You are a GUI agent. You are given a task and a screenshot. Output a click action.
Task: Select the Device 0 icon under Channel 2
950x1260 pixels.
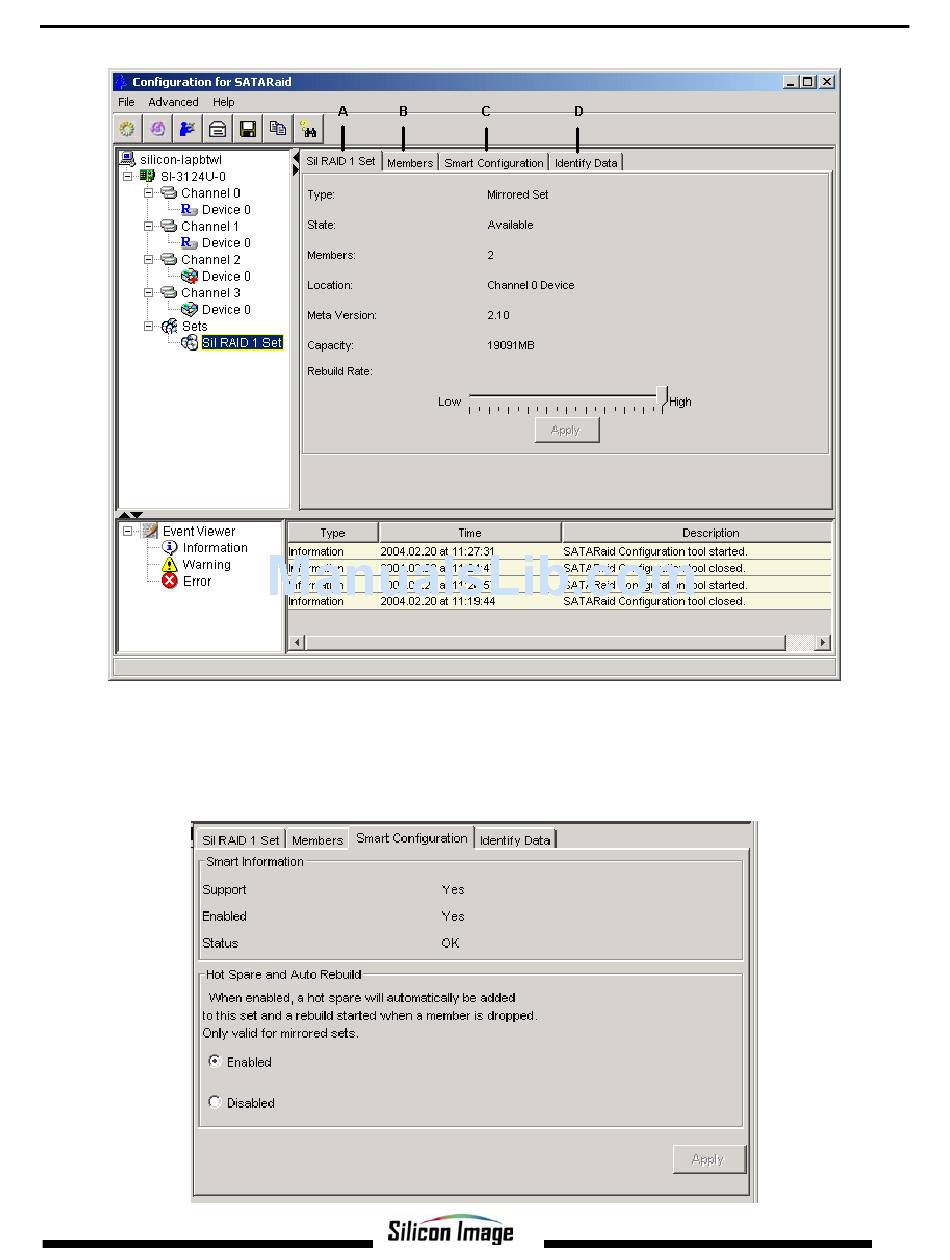tap(189, 276)
